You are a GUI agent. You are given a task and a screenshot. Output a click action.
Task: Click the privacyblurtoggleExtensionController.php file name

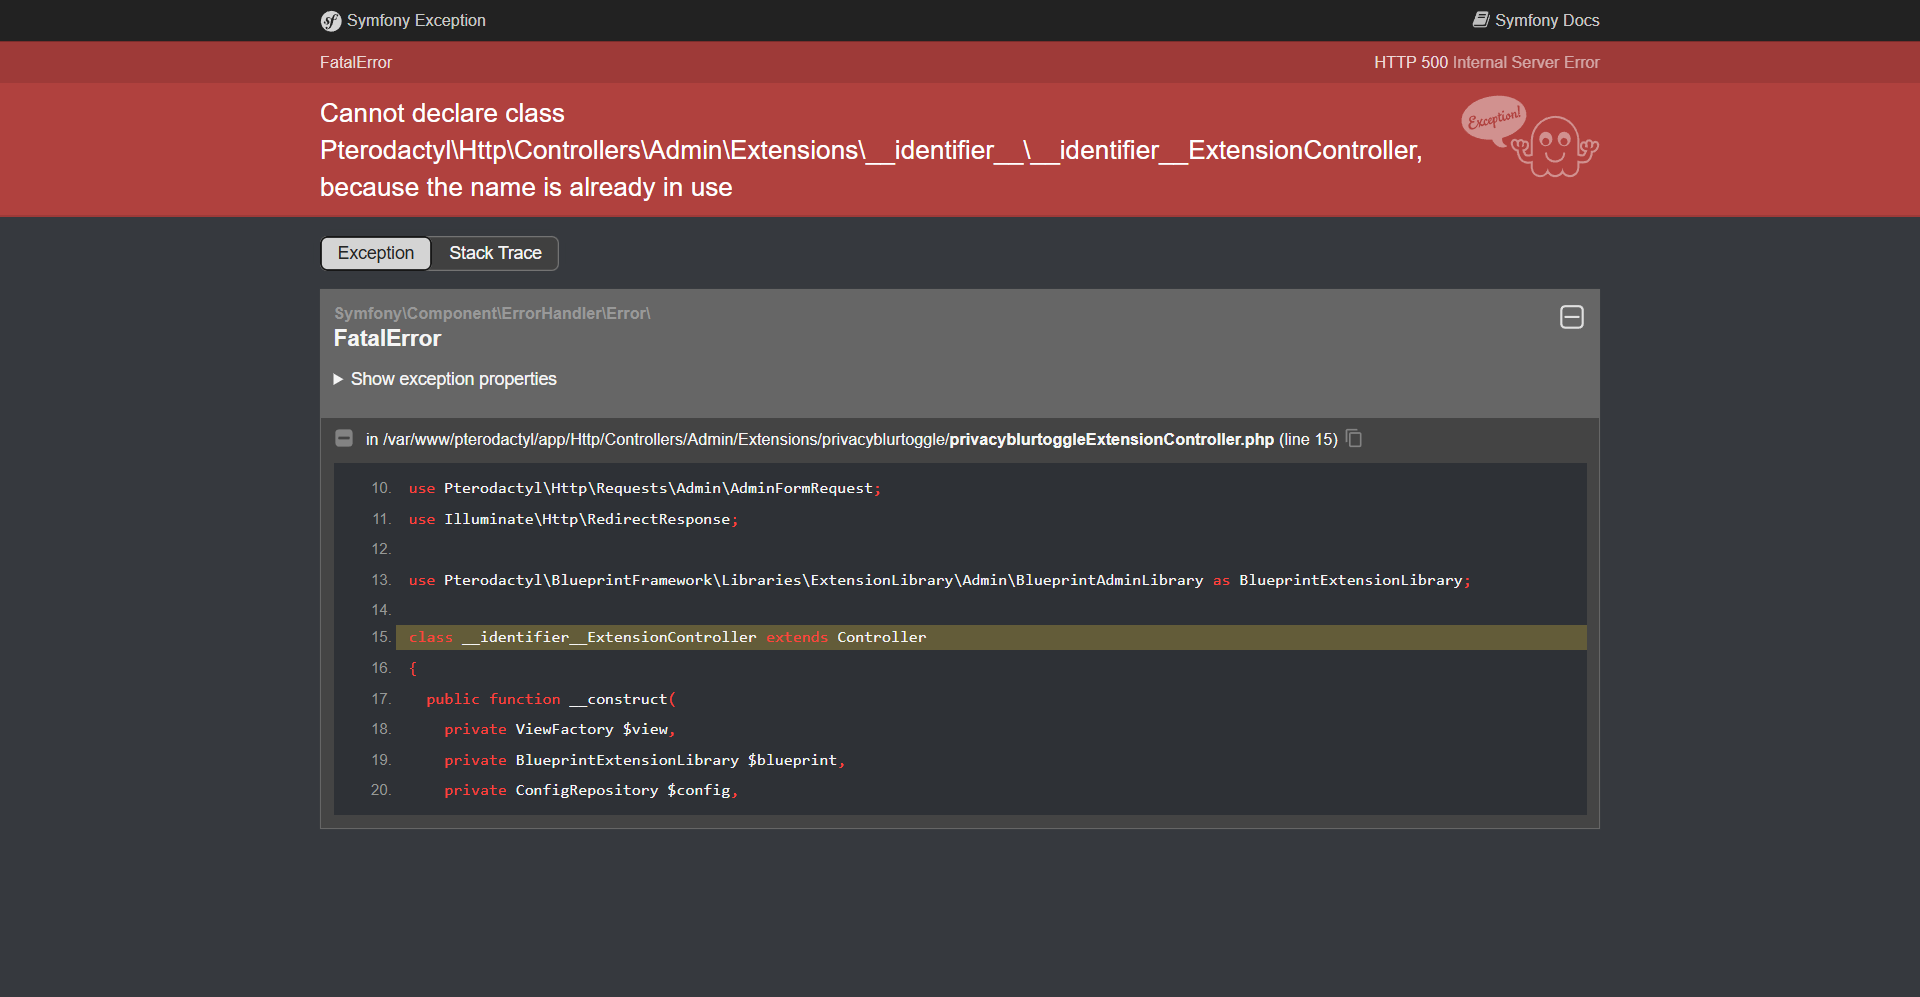1111,439
